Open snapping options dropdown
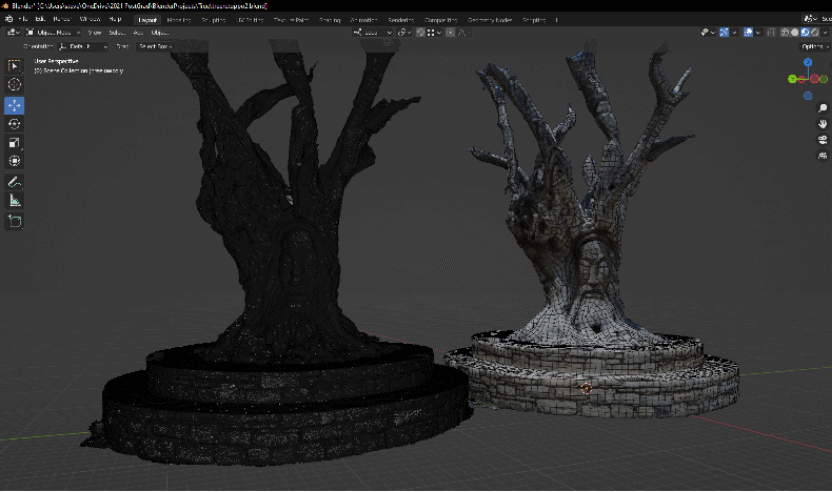The image size is (832, 492). coord(435,32)
